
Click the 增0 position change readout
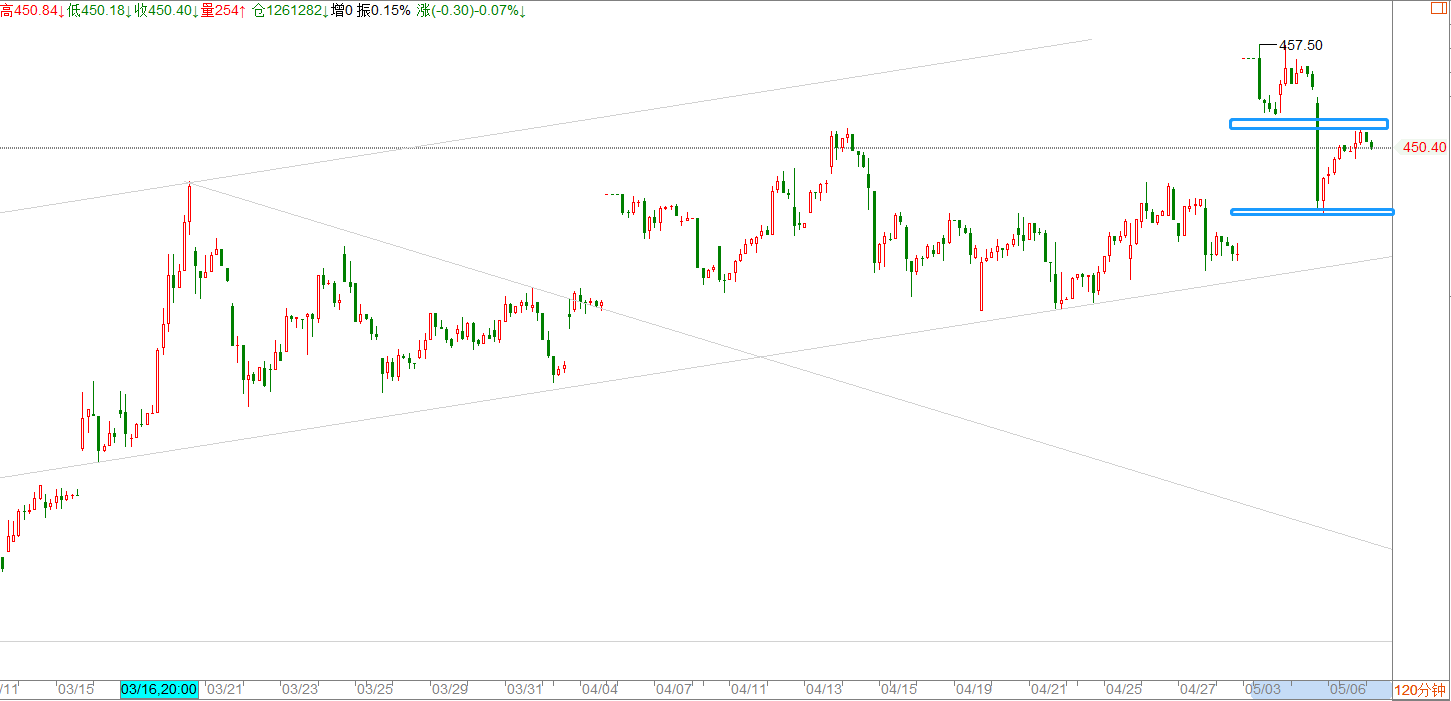(343, 10)
